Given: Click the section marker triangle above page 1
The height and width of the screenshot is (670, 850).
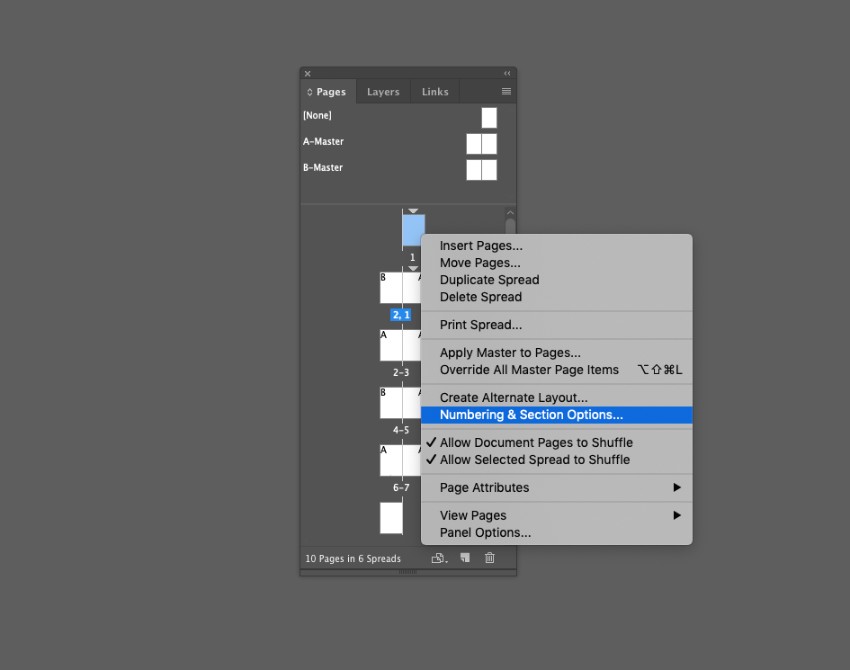Looking at the screenshot, I should (x=413, y=211).
